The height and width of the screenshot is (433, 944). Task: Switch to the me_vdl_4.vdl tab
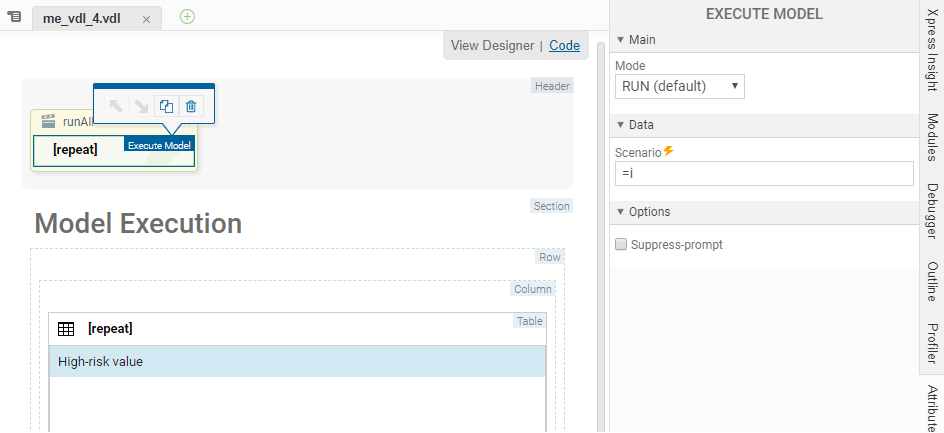pyautogui.click(x=82, y=19)
